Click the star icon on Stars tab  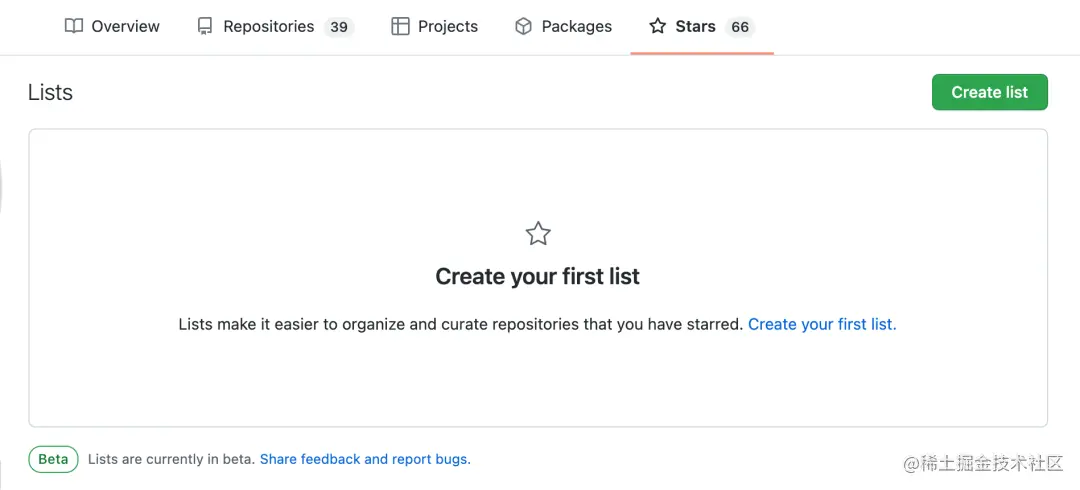[x=657, y=26]
